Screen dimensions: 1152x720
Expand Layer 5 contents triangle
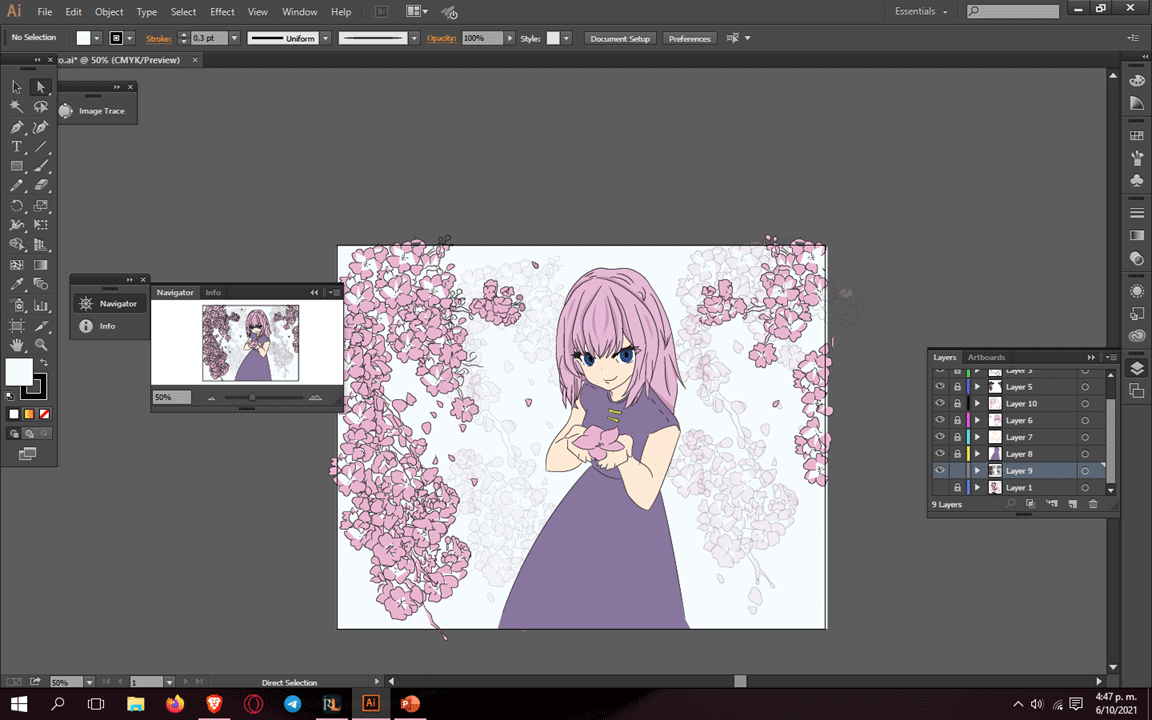(977, 386)
